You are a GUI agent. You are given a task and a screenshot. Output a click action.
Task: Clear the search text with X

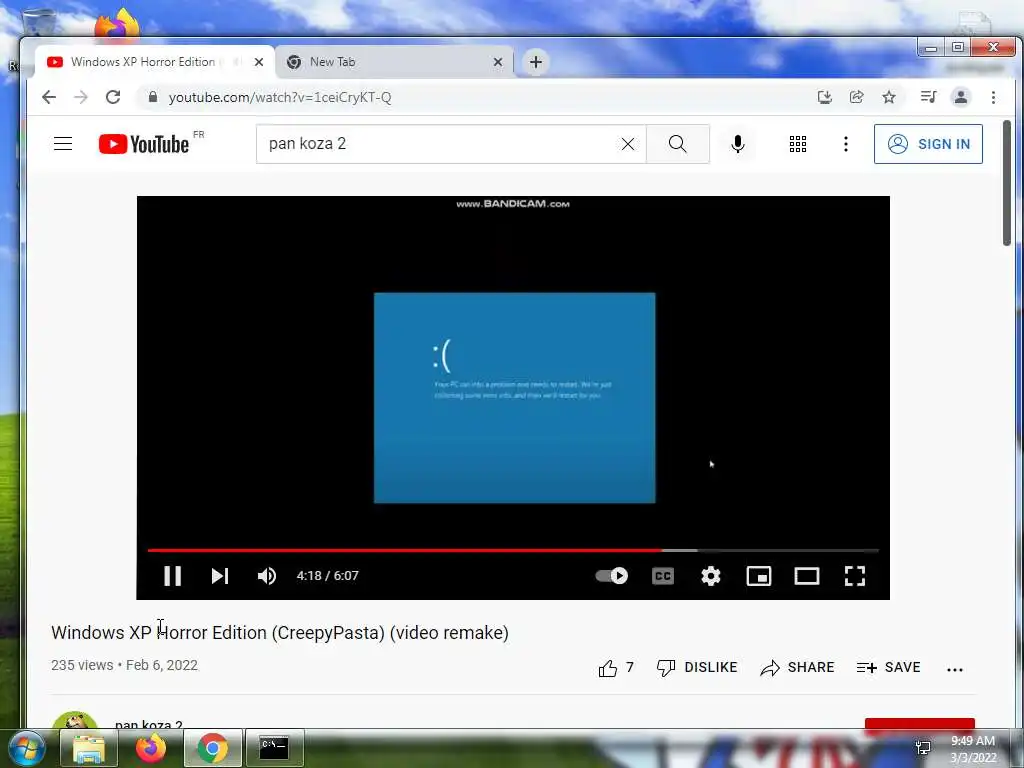pos(628,144)
